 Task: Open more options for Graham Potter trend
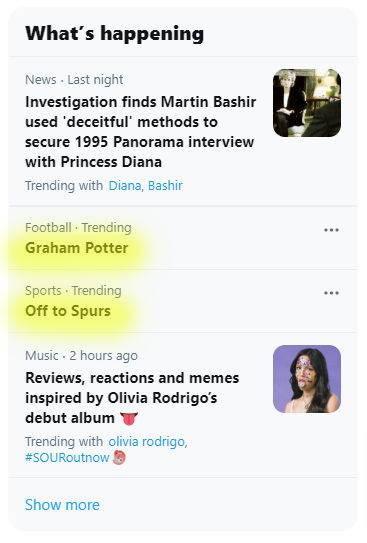[x=331, y=230]
